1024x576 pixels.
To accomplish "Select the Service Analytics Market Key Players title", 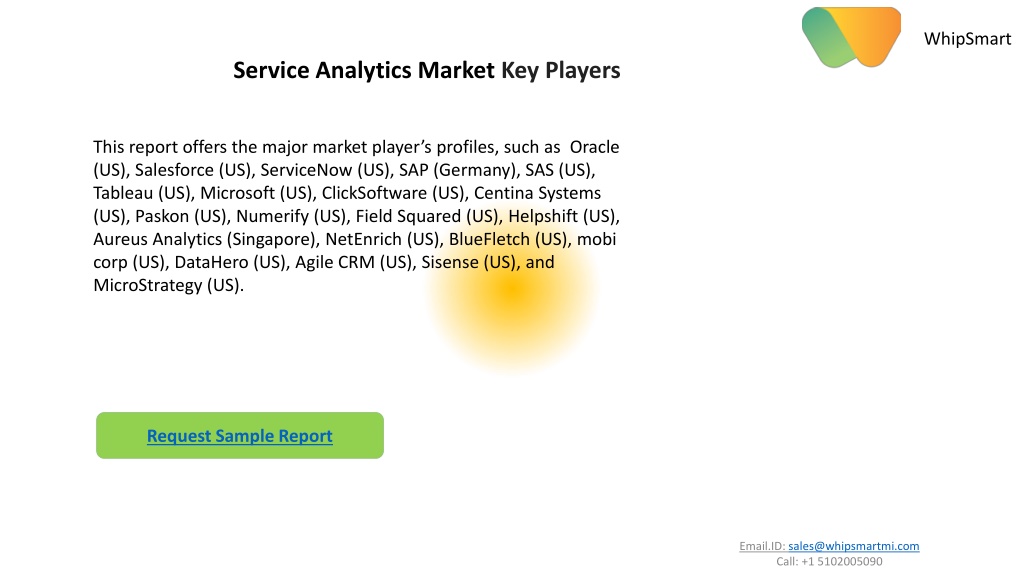I will click(426, 71).
